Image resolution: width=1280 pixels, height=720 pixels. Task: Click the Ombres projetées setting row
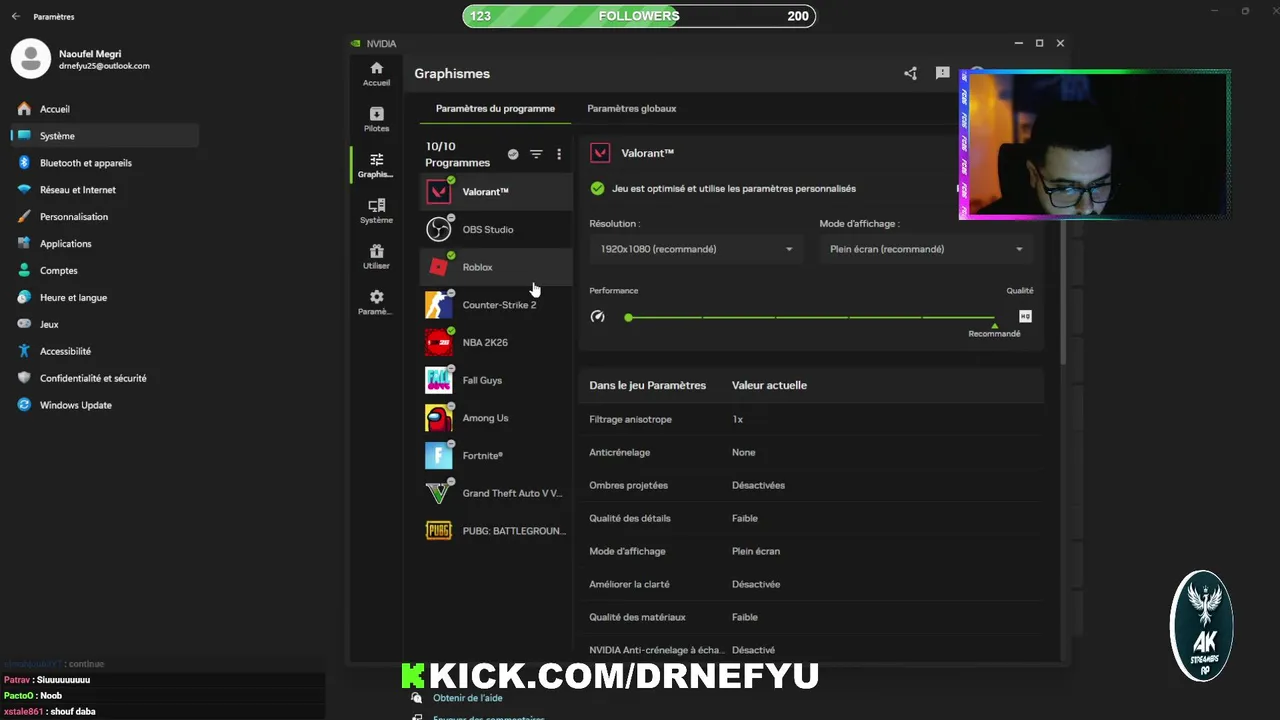(x=811, y=485)
